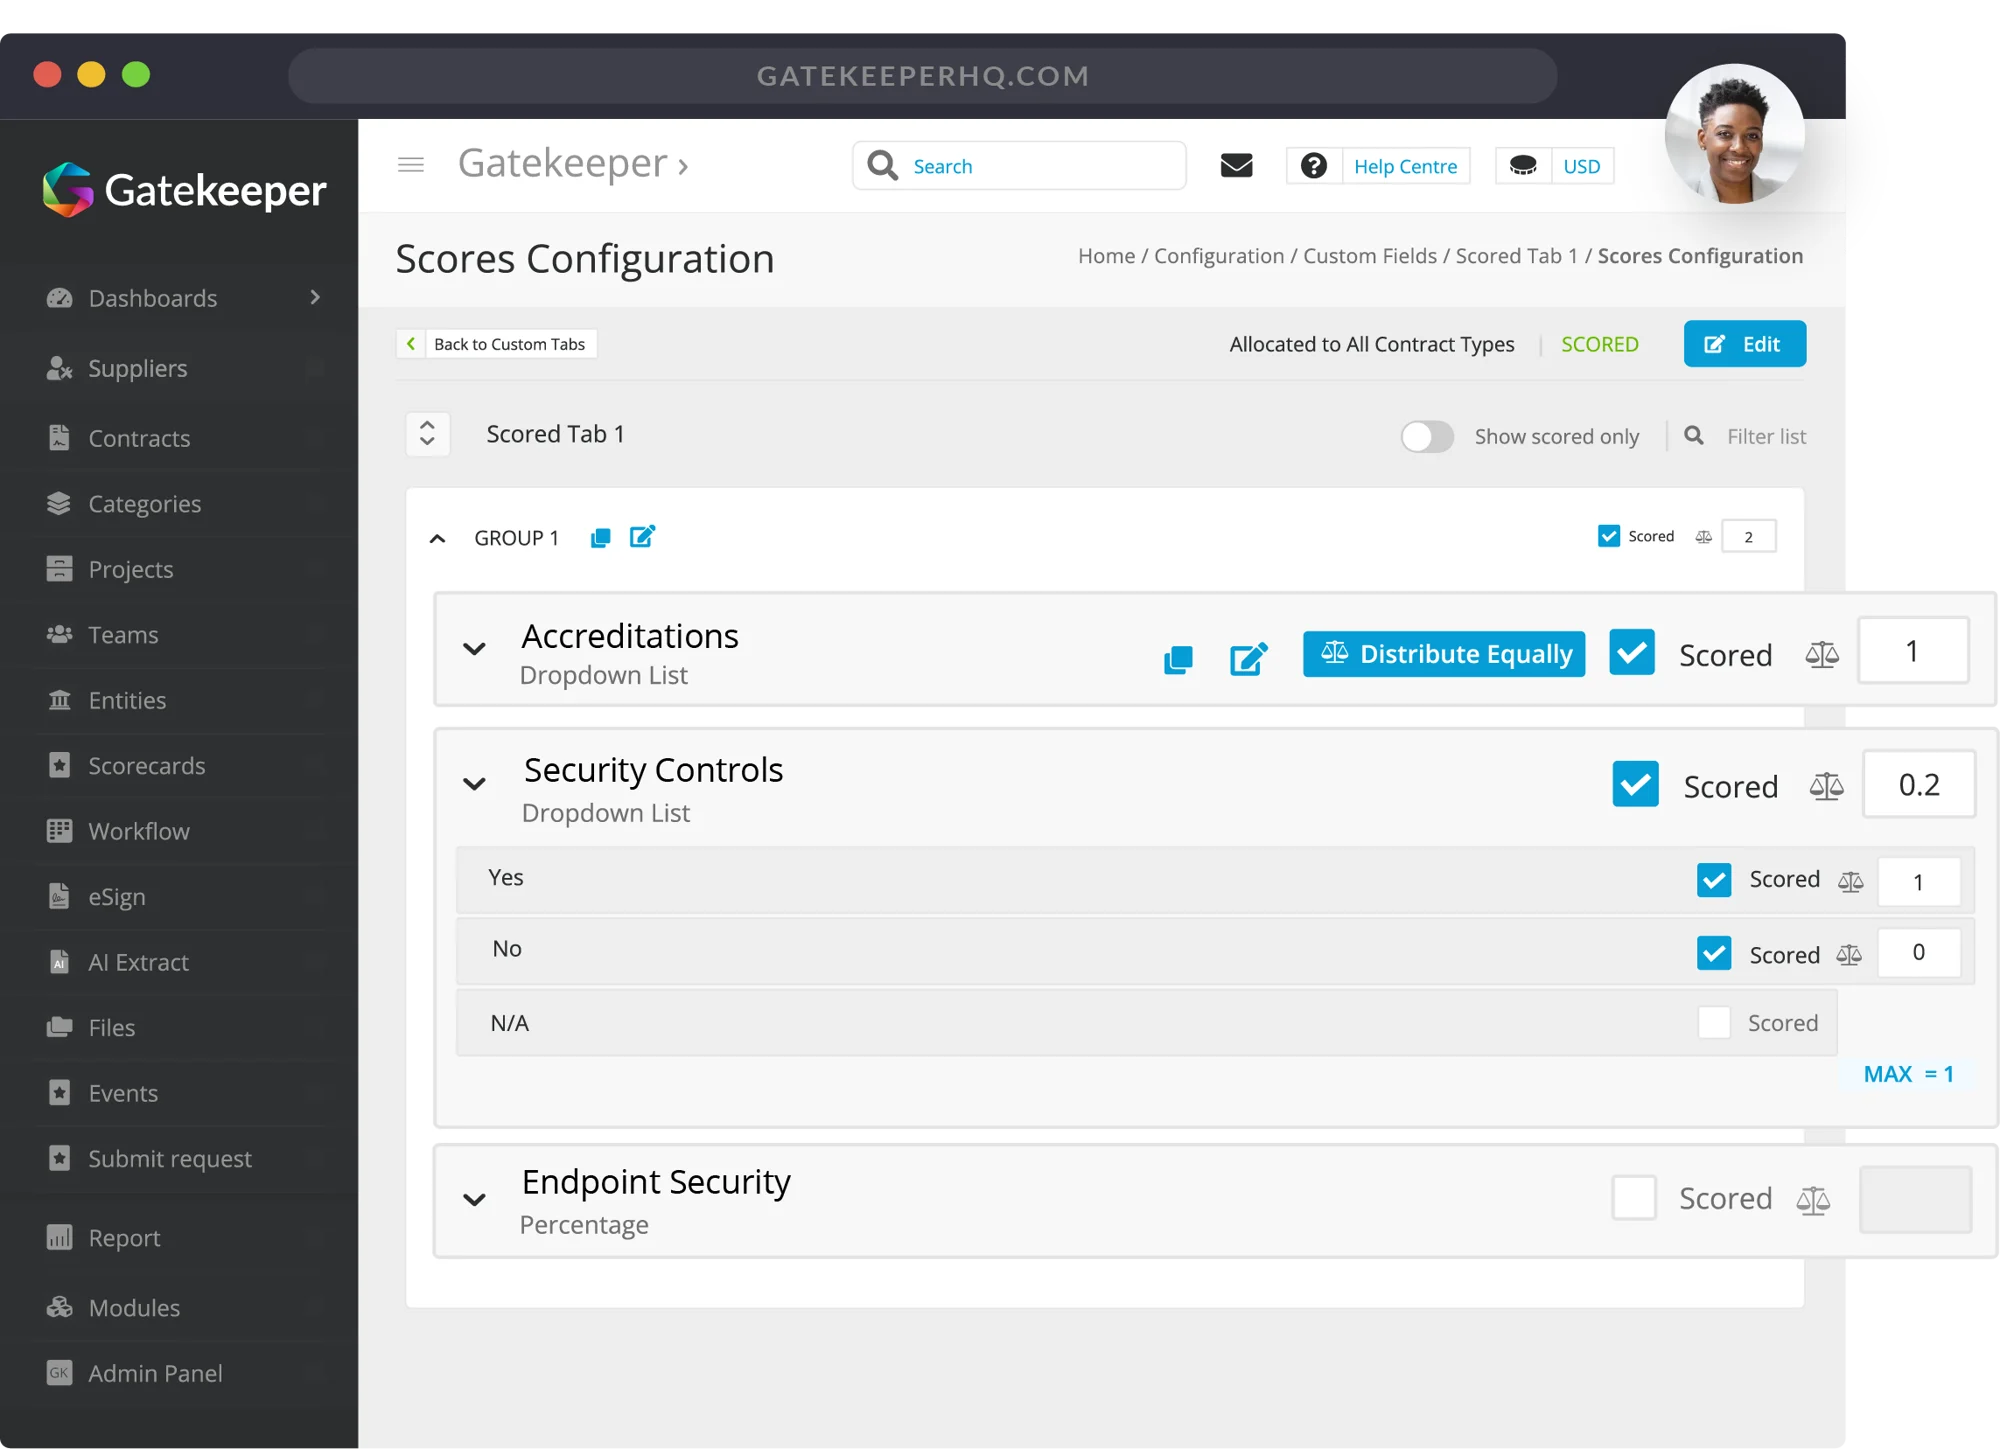2000x1449 pixels.
Task: Collapse GROUP 1 with the chevron
Action: 437,539
